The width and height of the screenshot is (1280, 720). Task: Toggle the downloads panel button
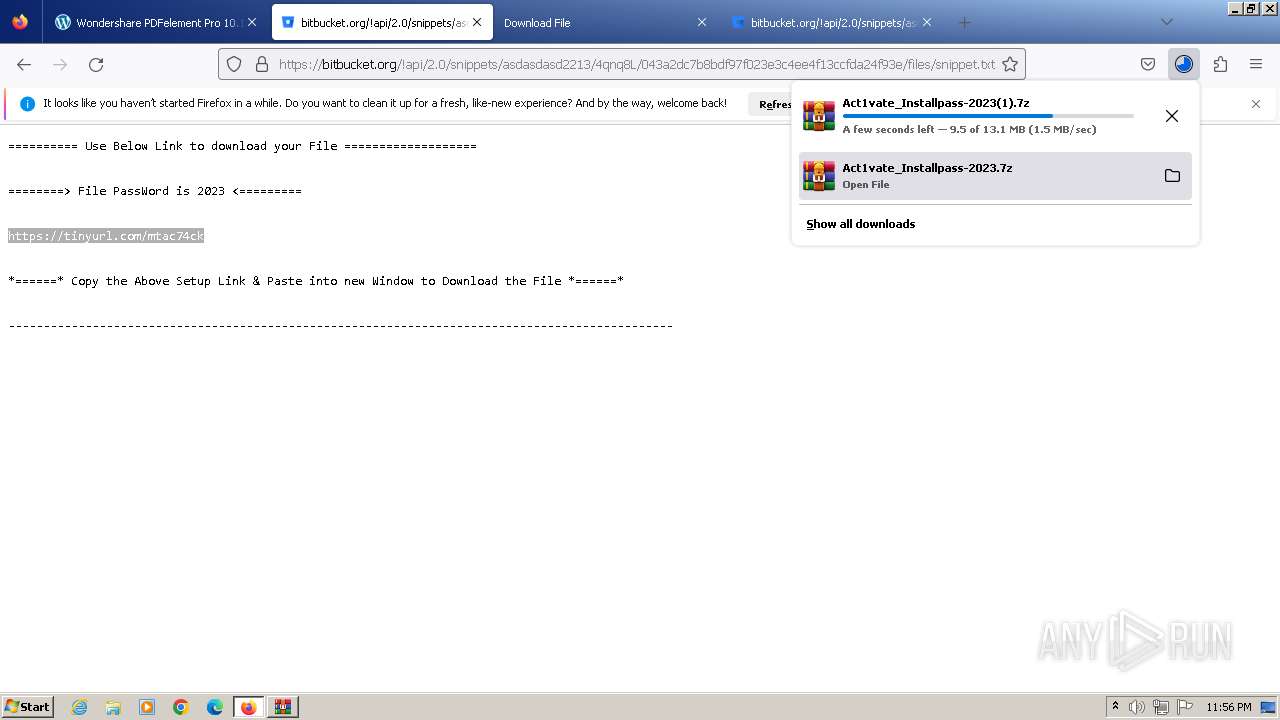coord(1184,64)
